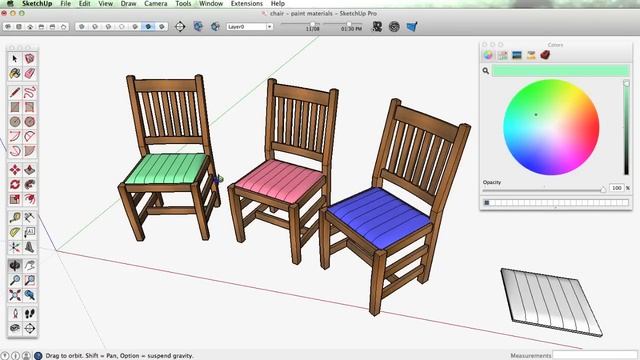Select the Rectangle tool

coord(15,107)
